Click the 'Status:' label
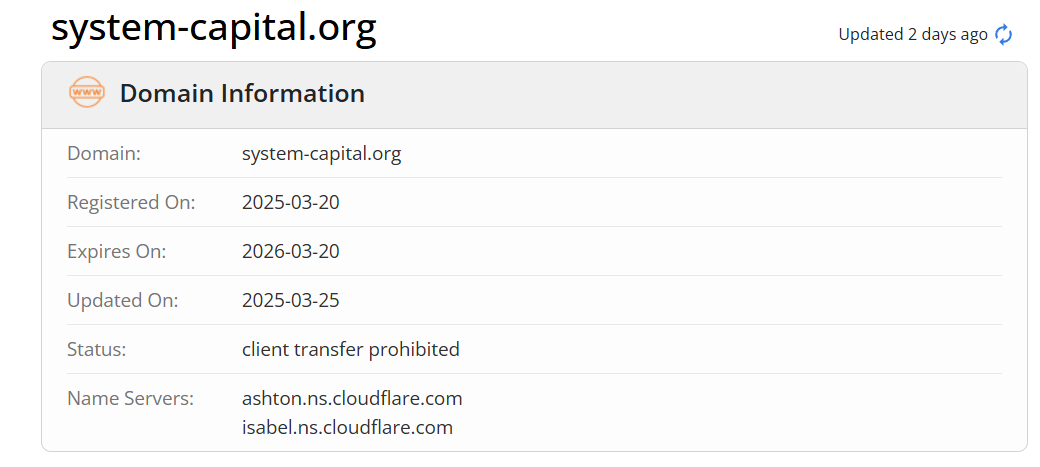This screenshot has height=467, width=1040. click(x=97, y=350)
